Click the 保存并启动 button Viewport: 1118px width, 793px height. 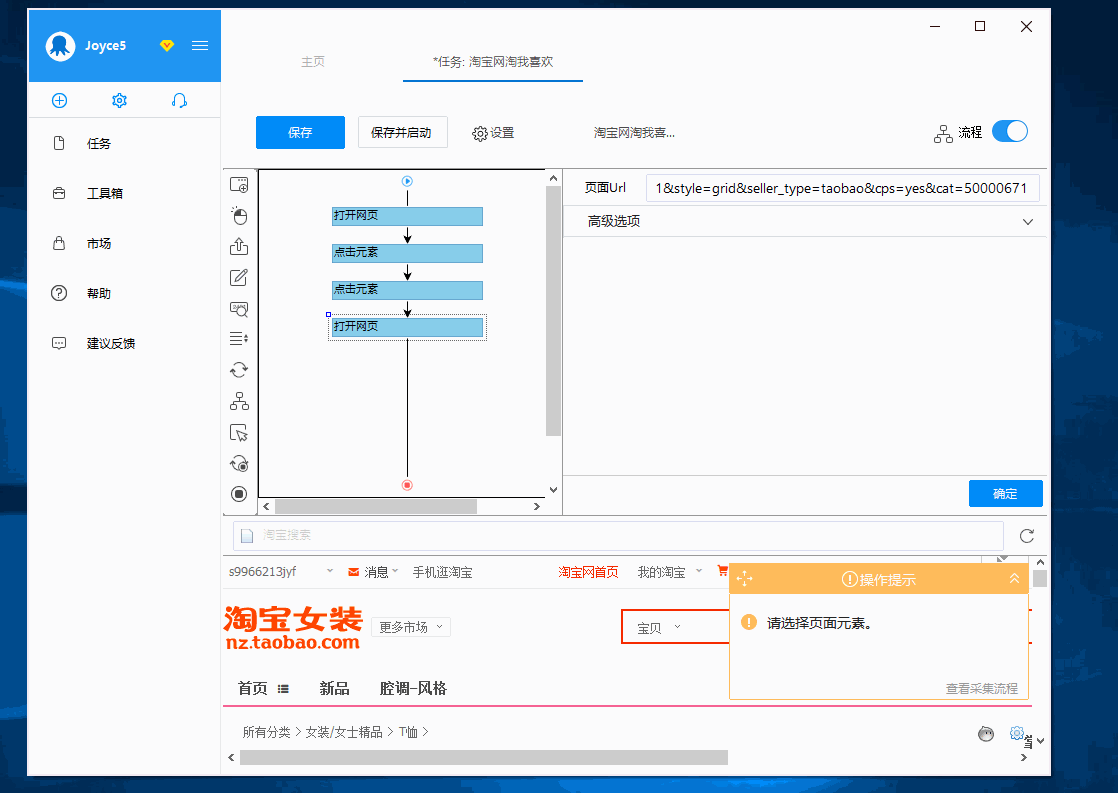coord(402,133)
